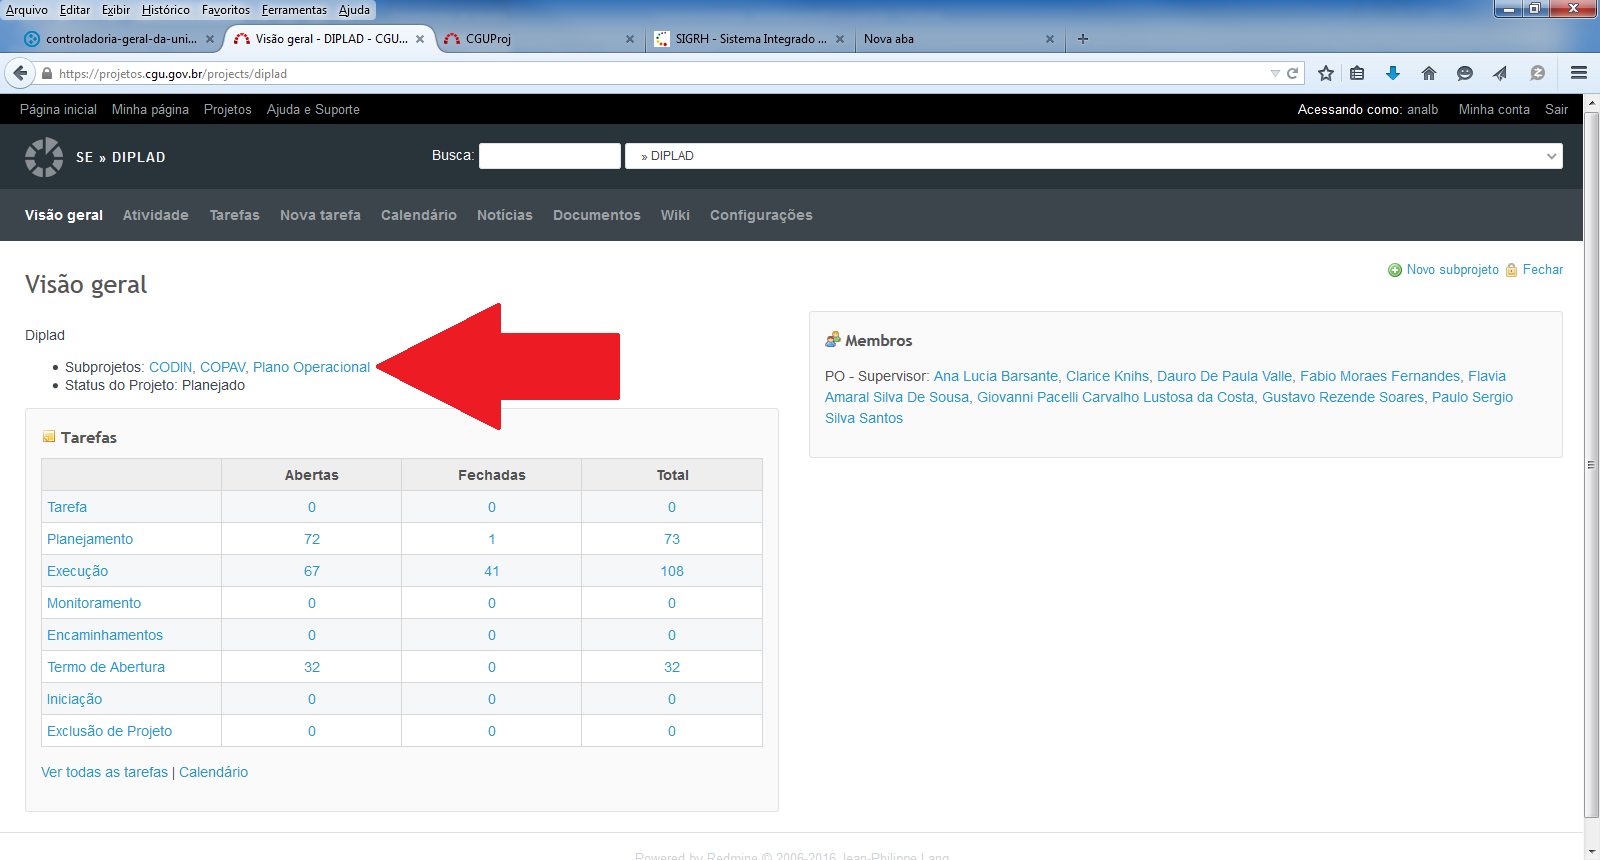Image resolution: width=1600 pixels, height=860 pixels.
Task: Open the Configurações tab
Action: coord(760,215)
